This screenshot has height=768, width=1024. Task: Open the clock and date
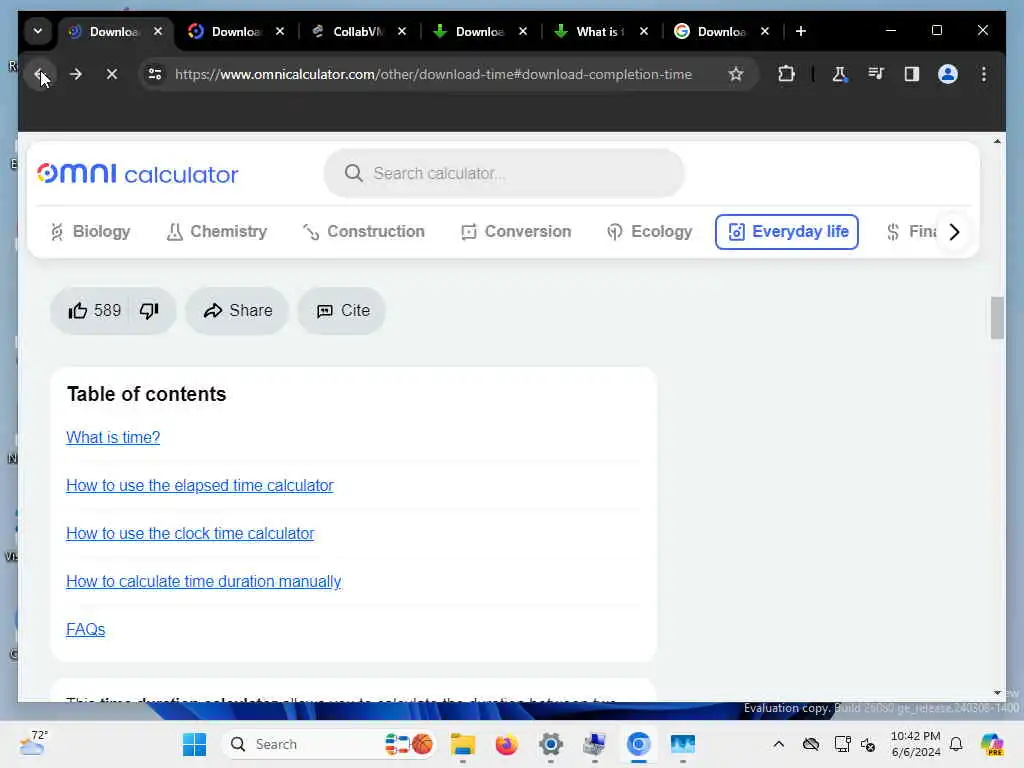[916, 744]
